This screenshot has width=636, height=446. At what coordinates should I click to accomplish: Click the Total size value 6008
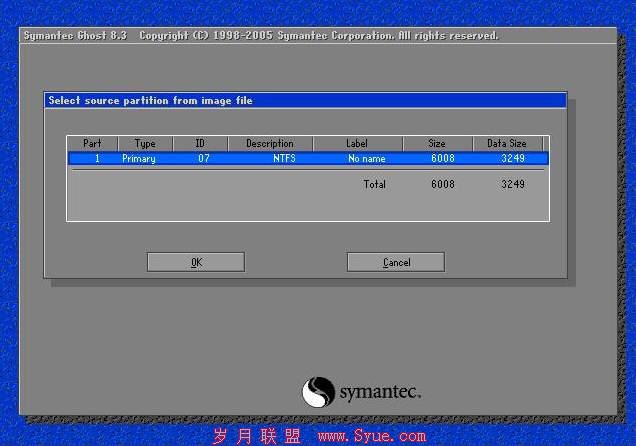pos(443,184)
